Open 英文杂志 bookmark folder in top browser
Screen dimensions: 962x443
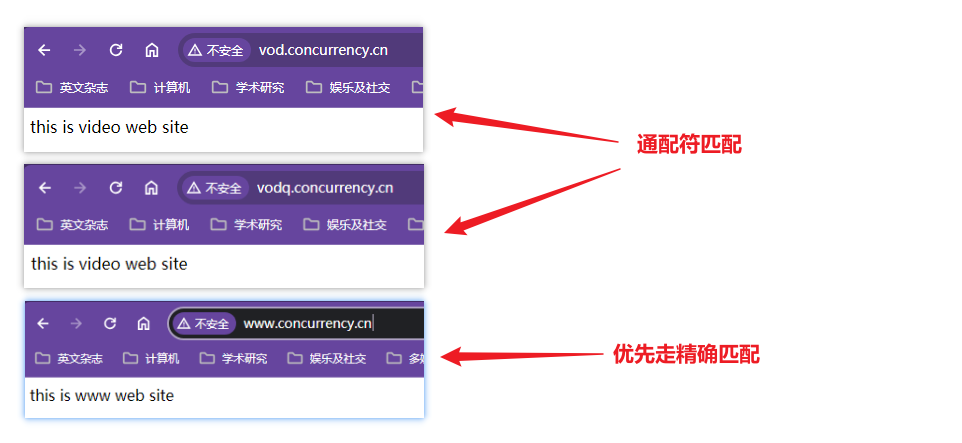pos(72,88)
